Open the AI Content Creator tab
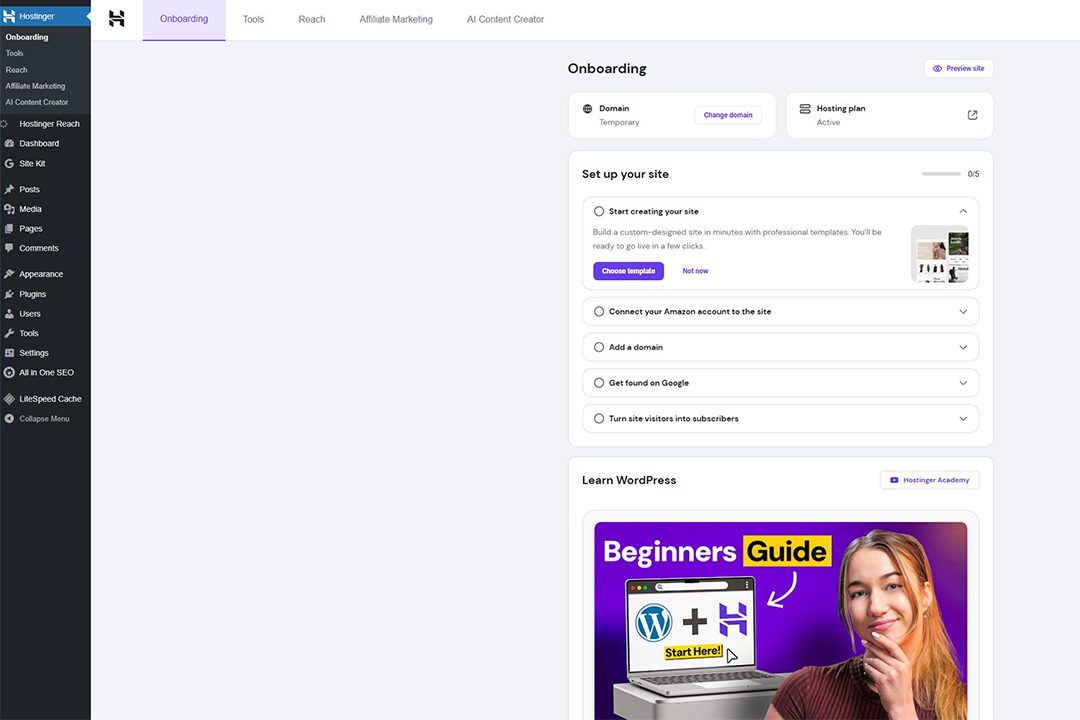 506,19
